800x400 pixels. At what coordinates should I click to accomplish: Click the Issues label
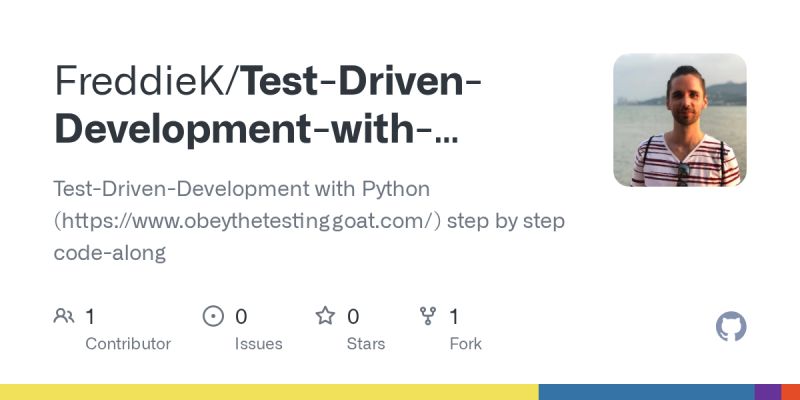(x=259, y=344)
